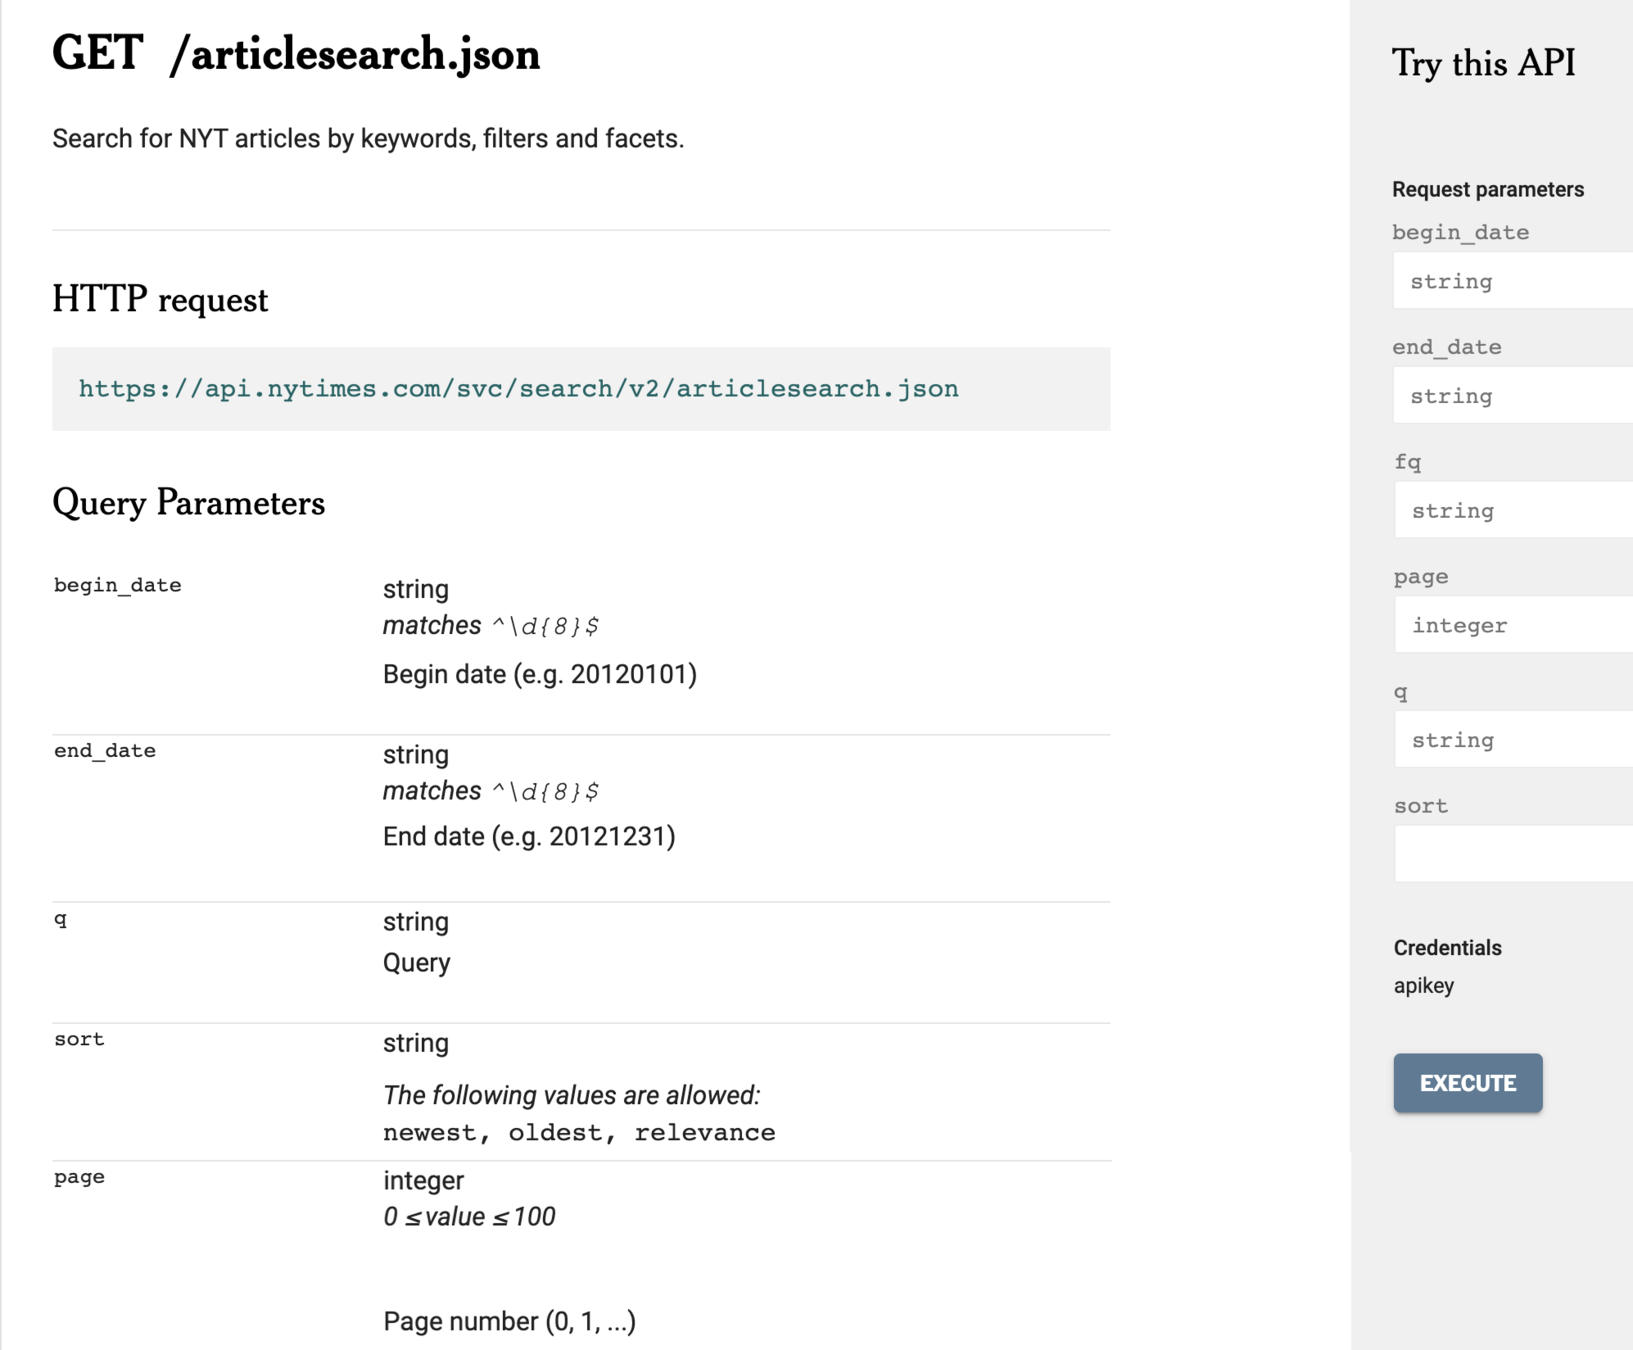Click the 'Search for NYT articles' description
Screen dimensions: 1633x1350
click(x=368, y=139)
